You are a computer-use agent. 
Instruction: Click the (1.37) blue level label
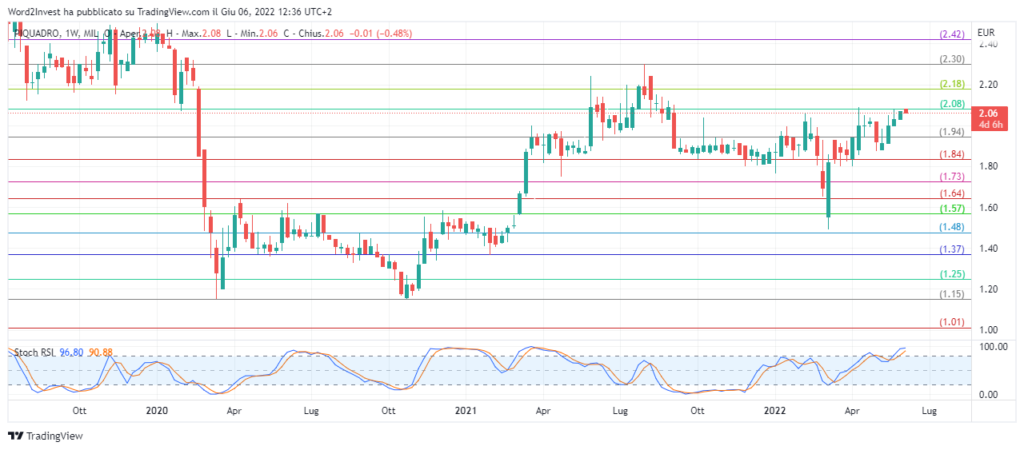coord(951,249)
